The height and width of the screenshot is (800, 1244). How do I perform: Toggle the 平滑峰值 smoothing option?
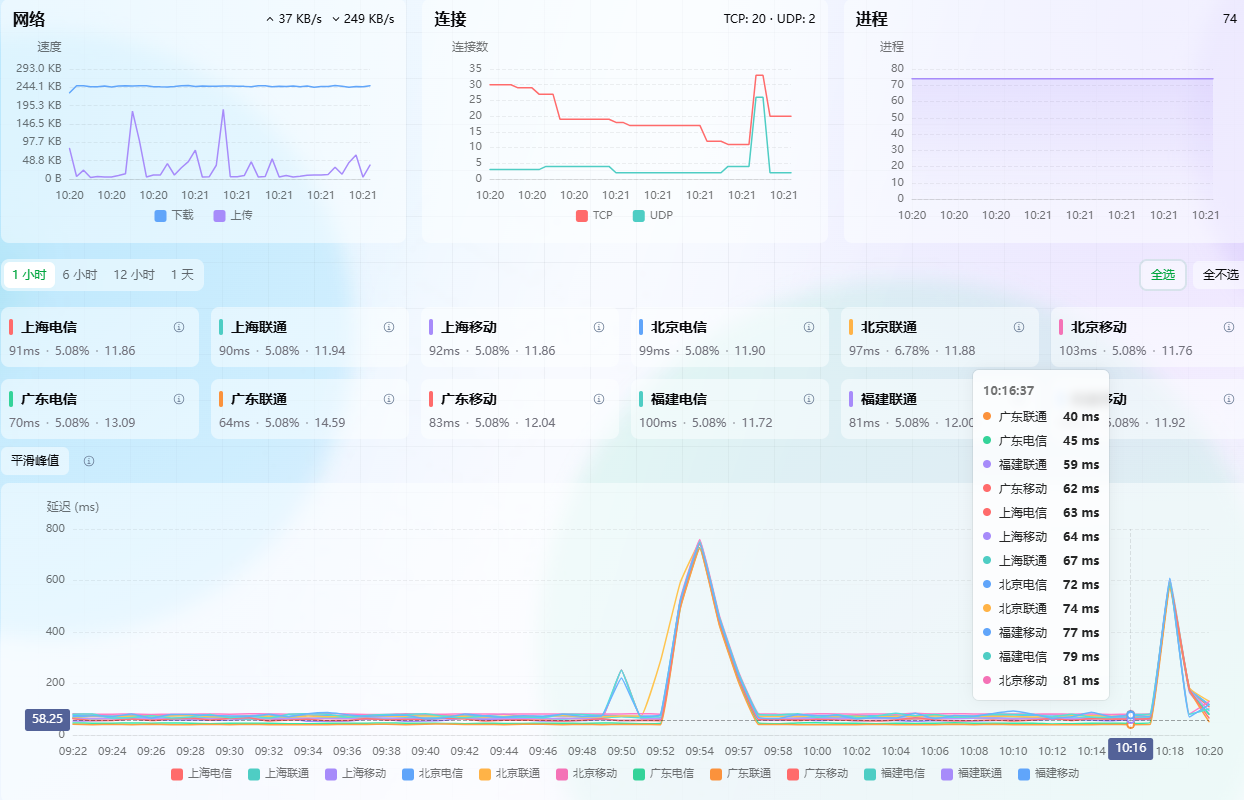(35, 461)
